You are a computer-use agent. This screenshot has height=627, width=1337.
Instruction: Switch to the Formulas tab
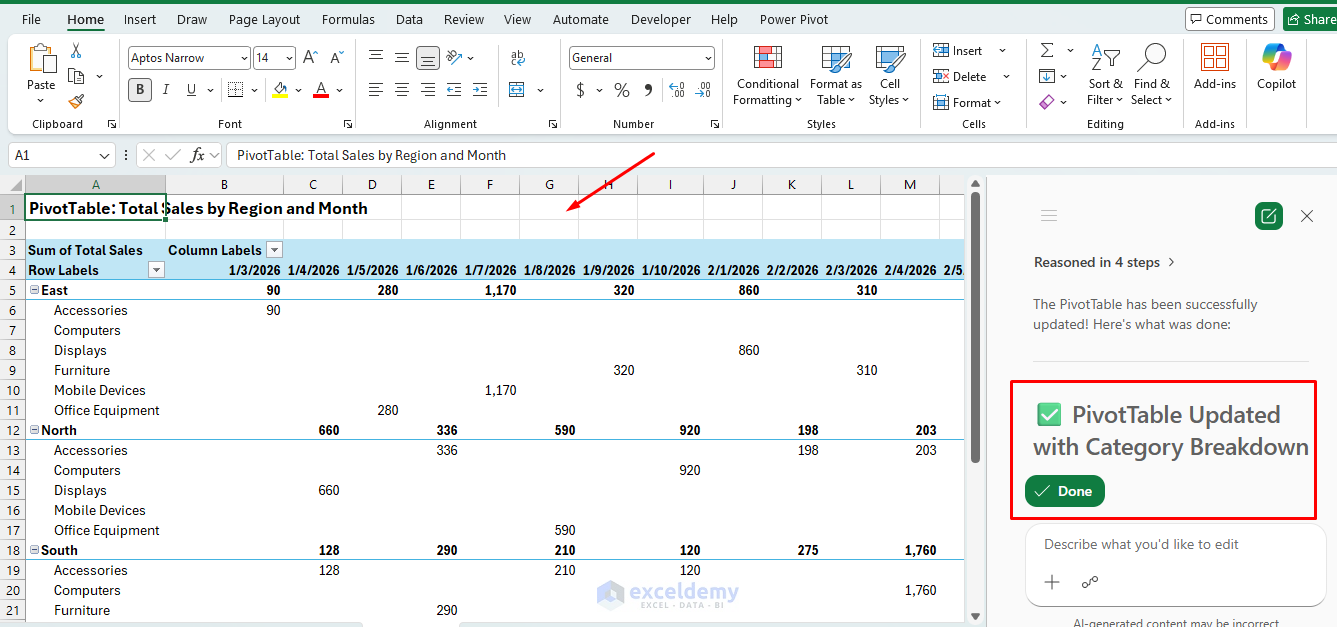pos(348,19)
